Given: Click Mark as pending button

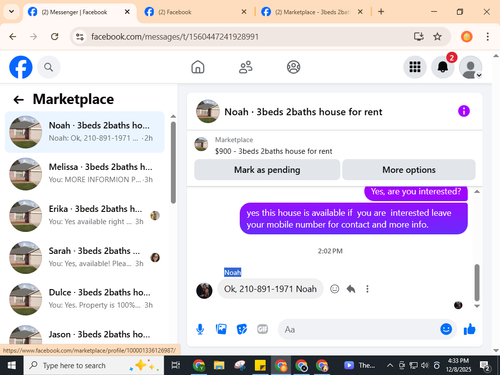Looking at the screenshot, I should click(x=267, y=170).
